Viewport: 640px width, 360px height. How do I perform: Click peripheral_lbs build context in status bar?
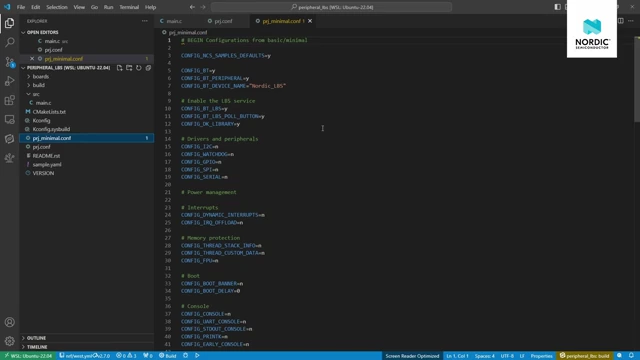(x=585, y=356)
